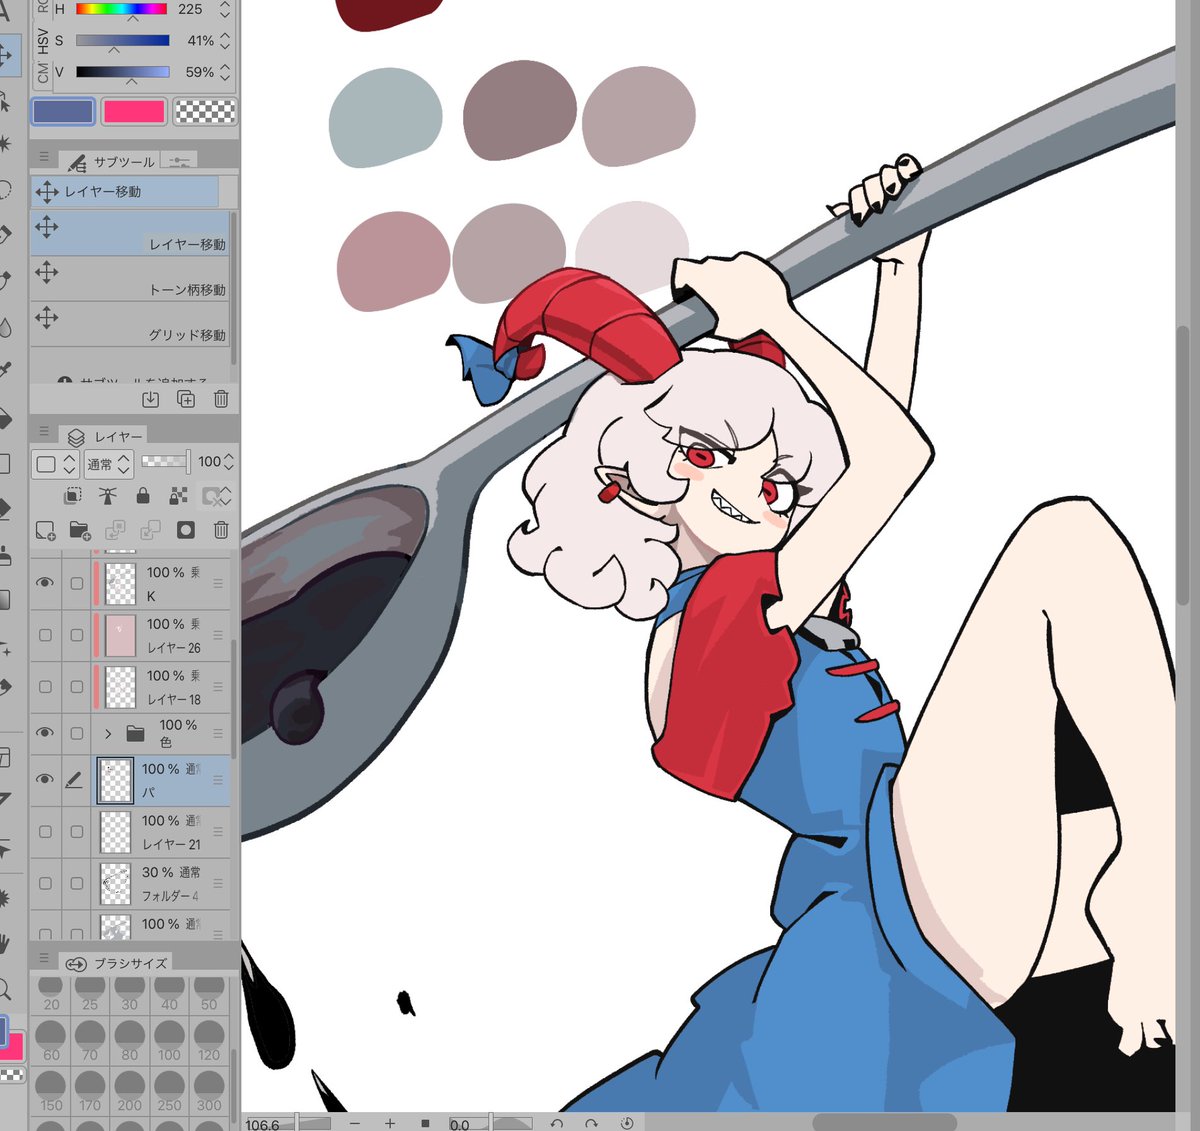
Task: Adjust saturation 41% stepper
Action: tap(225, 41)
